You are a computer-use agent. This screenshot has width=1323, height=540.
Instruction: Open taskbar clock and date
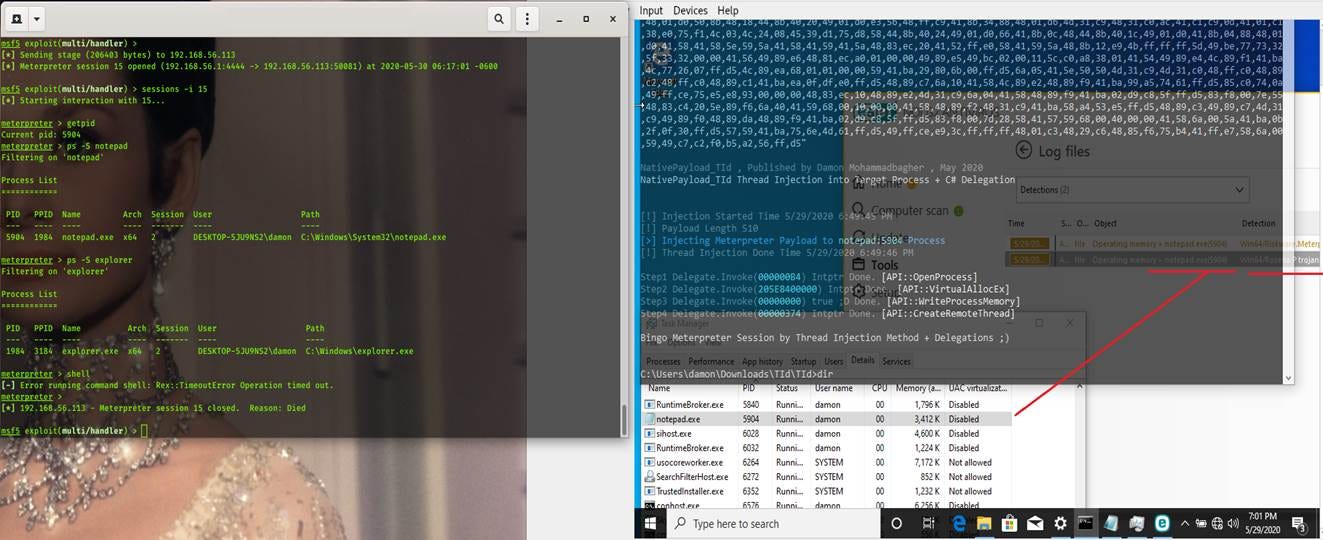pos(1261,524)
